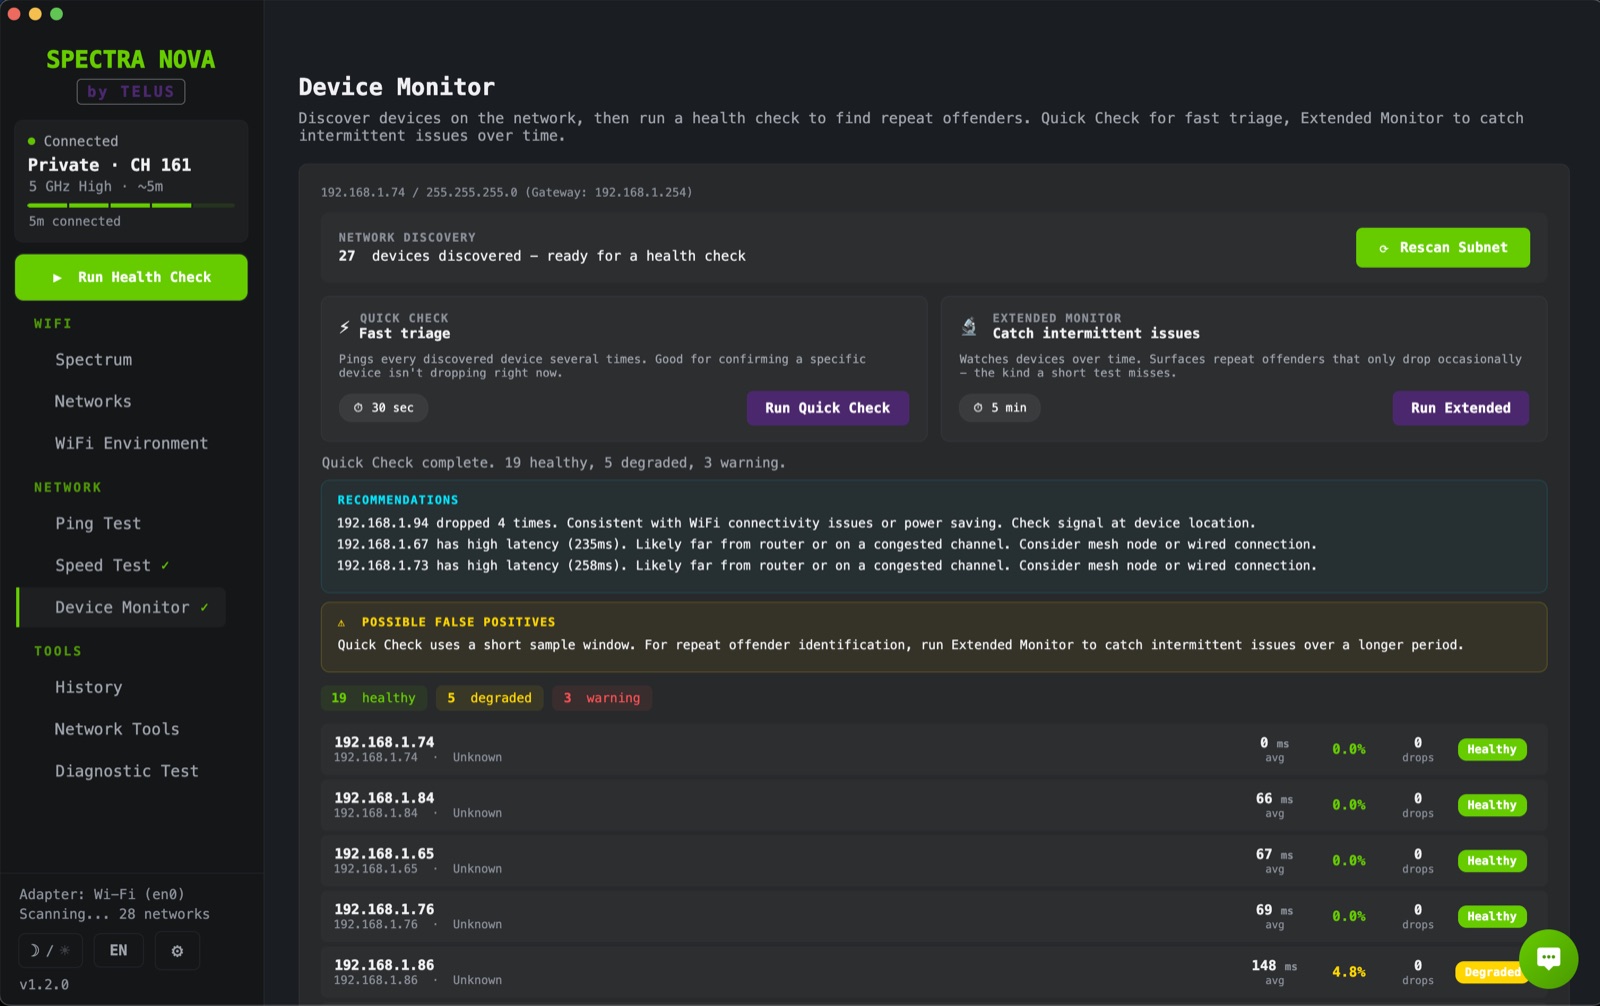Go to WiFi Environment
This screenshot has height=1006, width=1600.
click(x=131, y=443)
